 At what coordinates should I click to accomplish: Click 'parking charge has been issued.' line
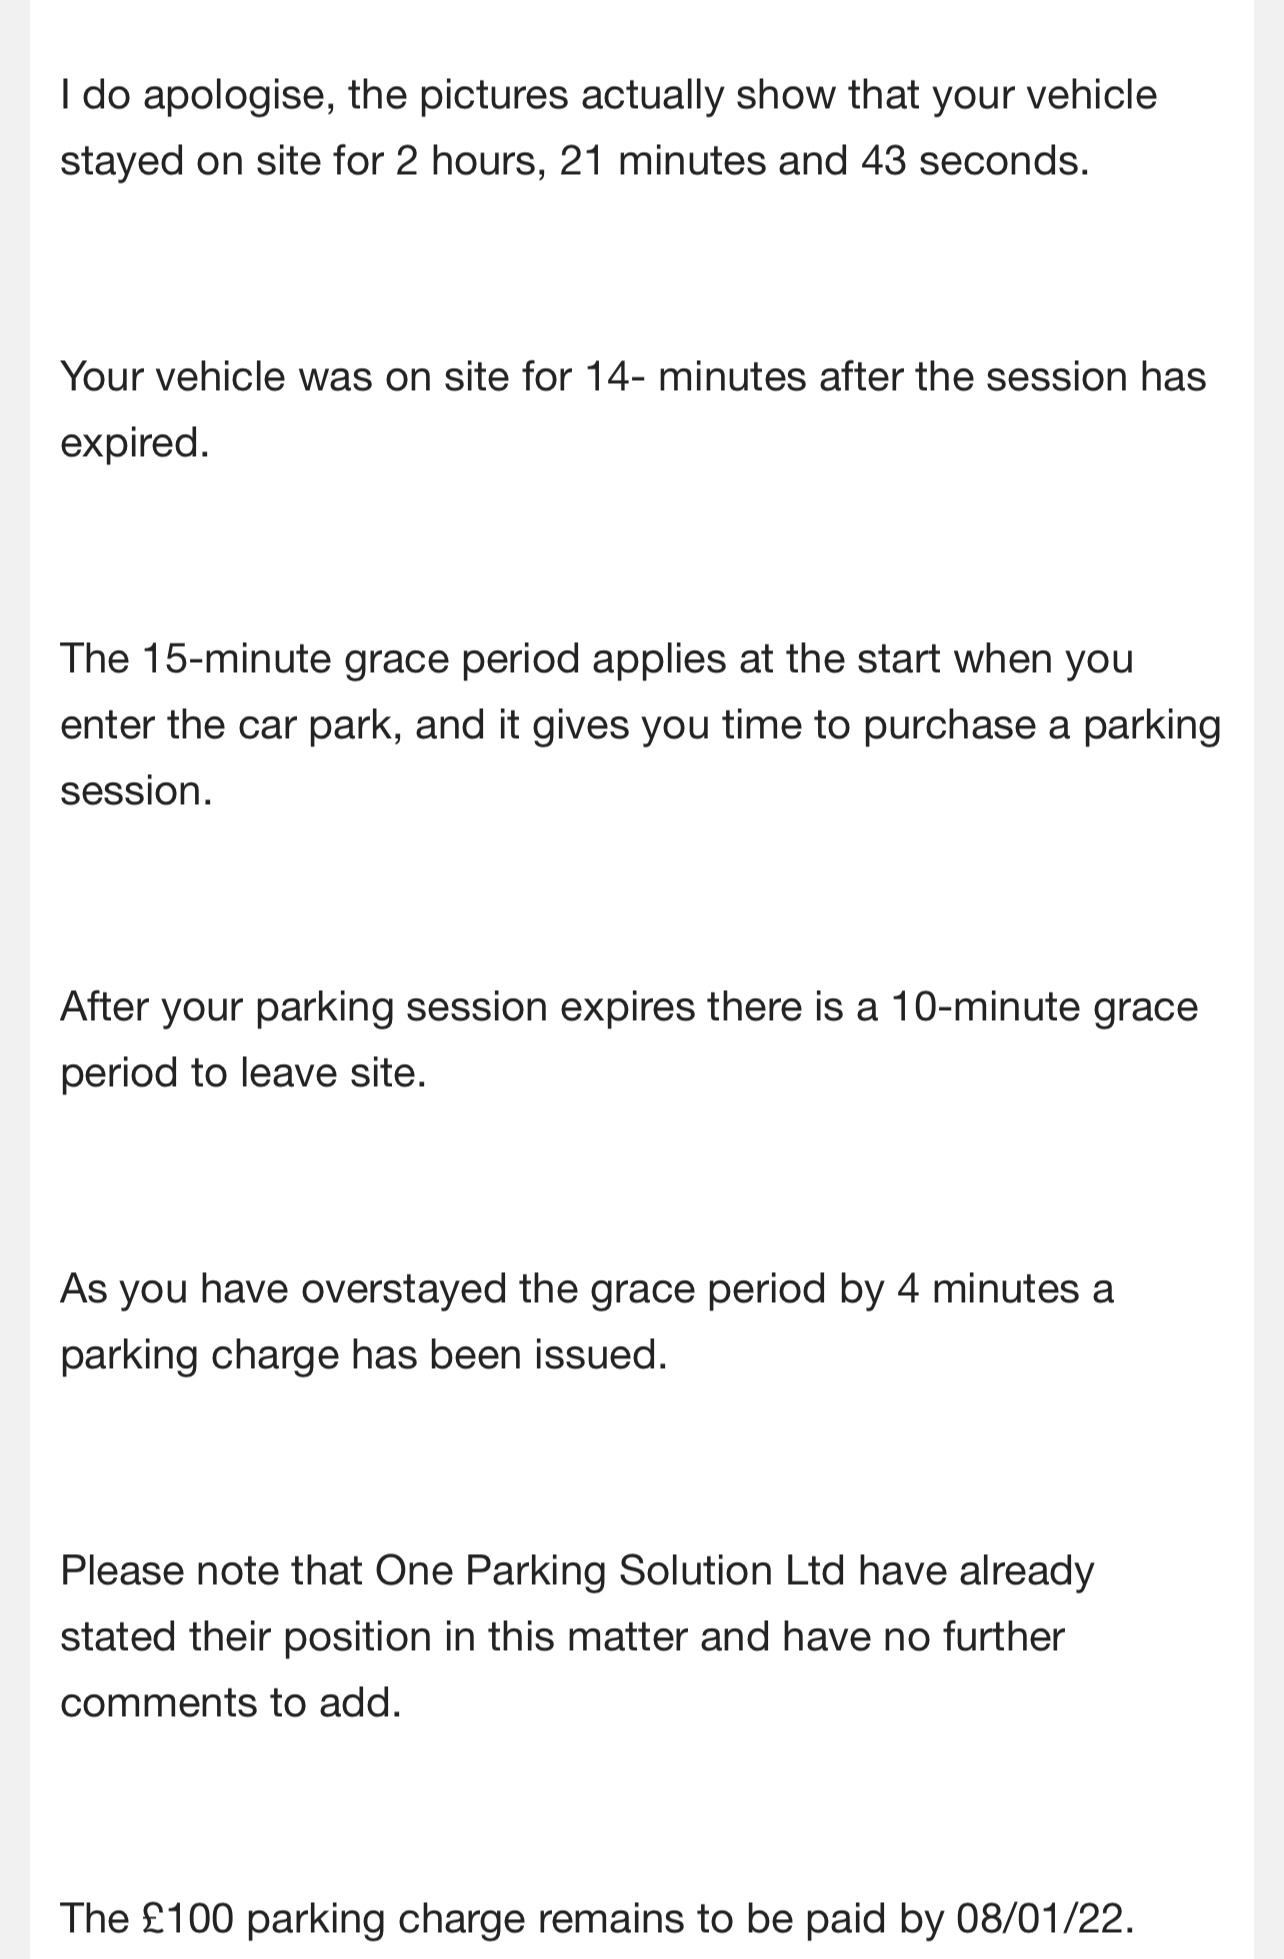(363, 1355)
